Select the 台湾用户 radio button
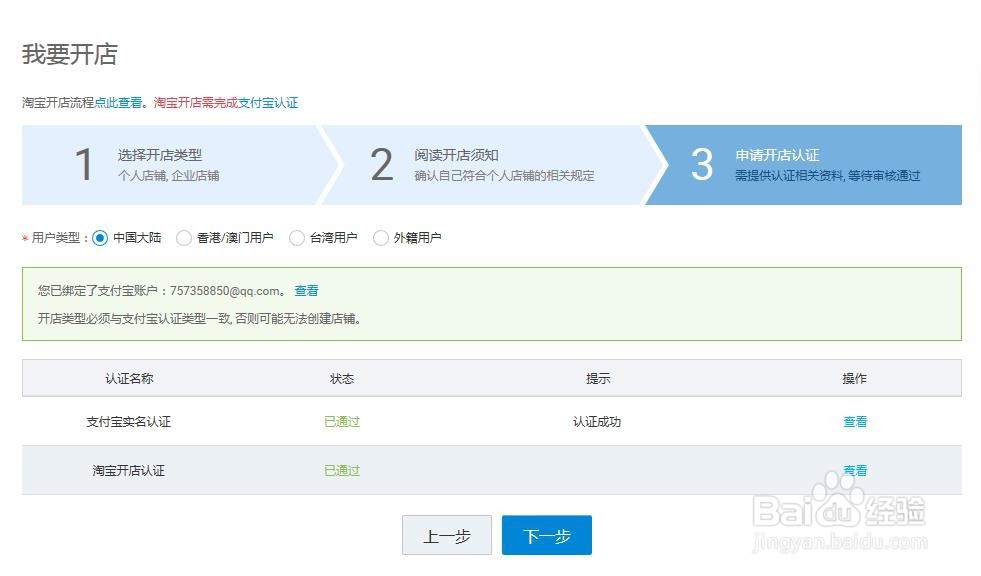The width and height of the screenshot is (981, 576). click(x=297, y=238)
